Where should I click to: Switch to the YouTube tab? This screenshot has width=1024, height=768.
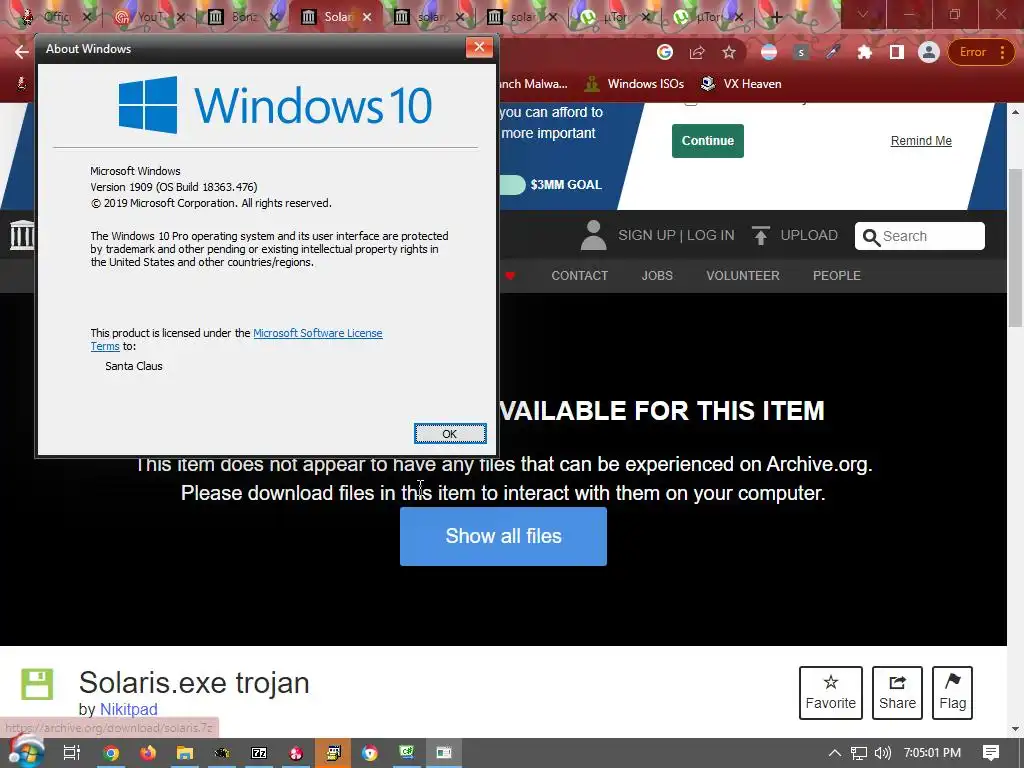click(x=150, y=17)
